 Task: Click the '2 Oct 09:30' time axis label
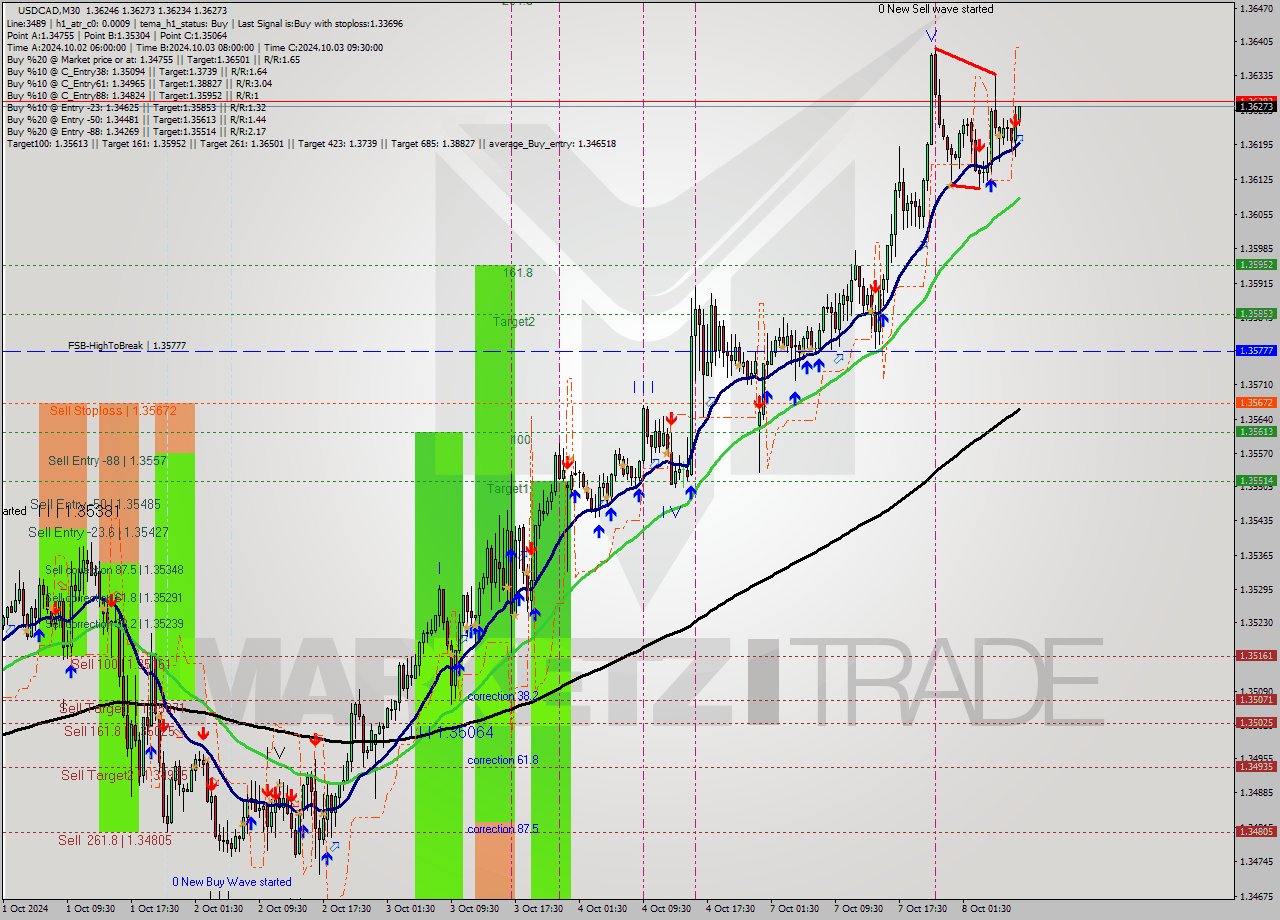[x=281, y=909]
